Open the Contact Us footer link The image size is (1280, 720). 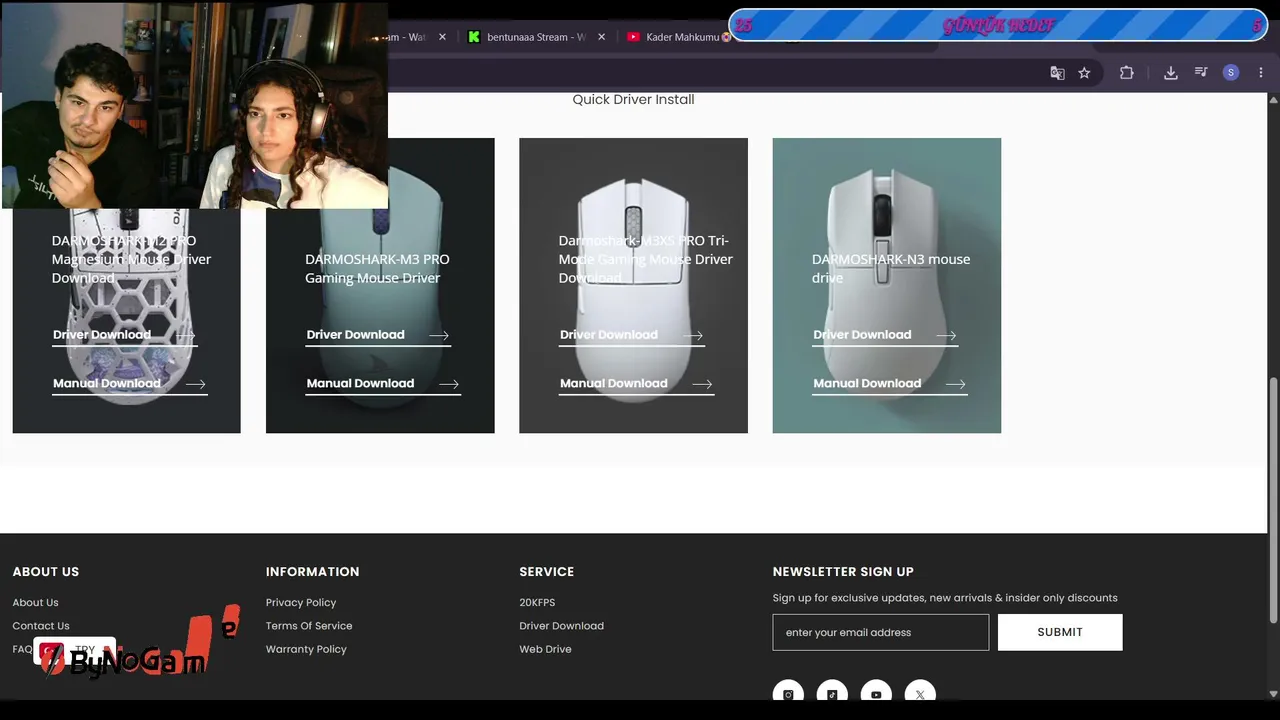[41, 626]
